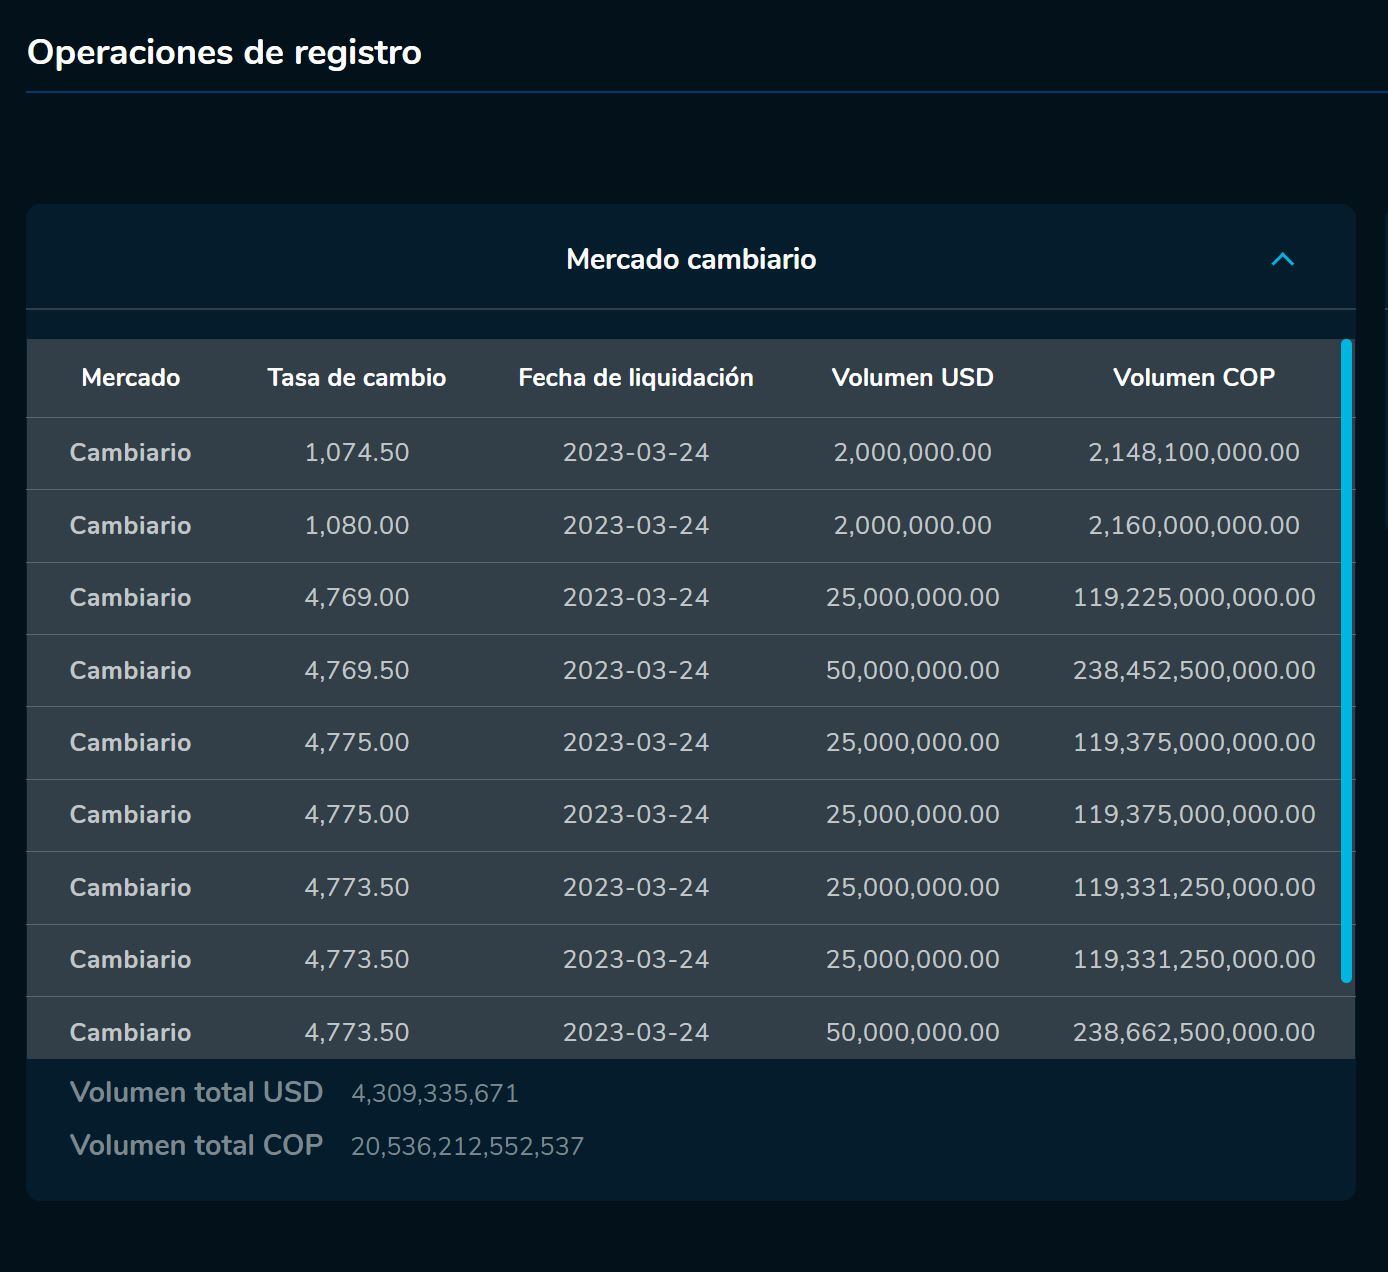Click the COP volume 2,160,000,000.00 cell
The image size is (1388, 1272).
tap(1193, 526)
